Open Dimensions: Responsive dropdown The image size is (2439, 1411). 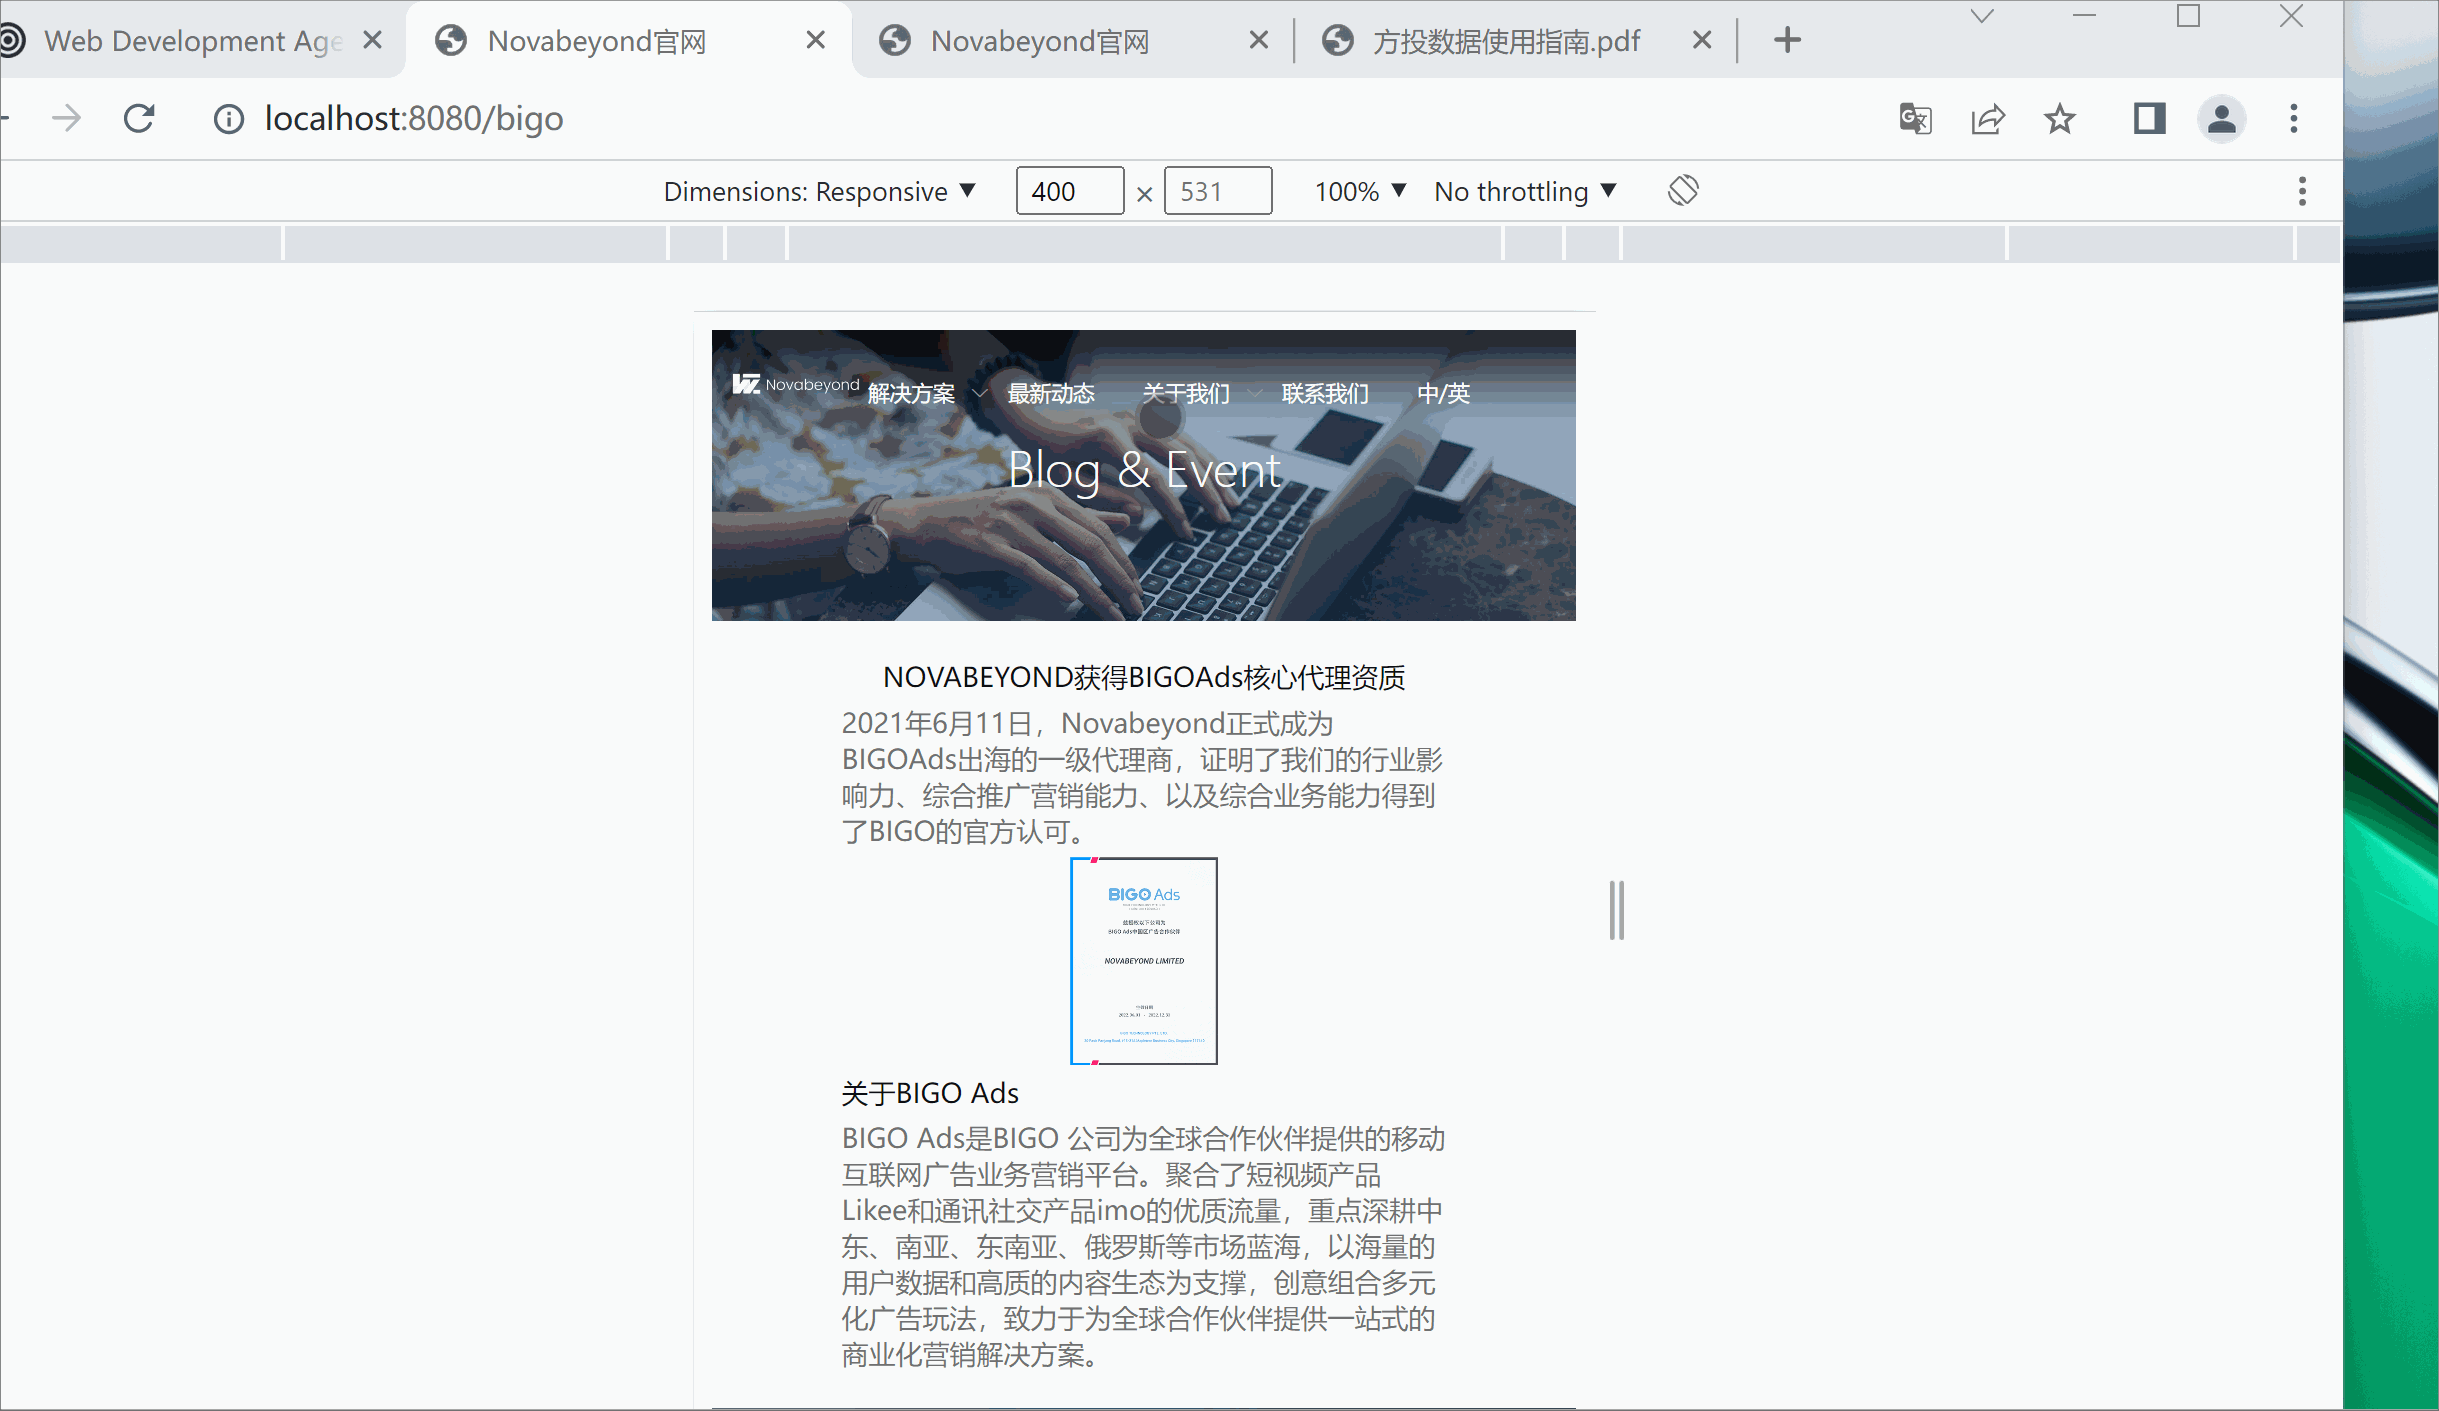(x=819, y=191)
